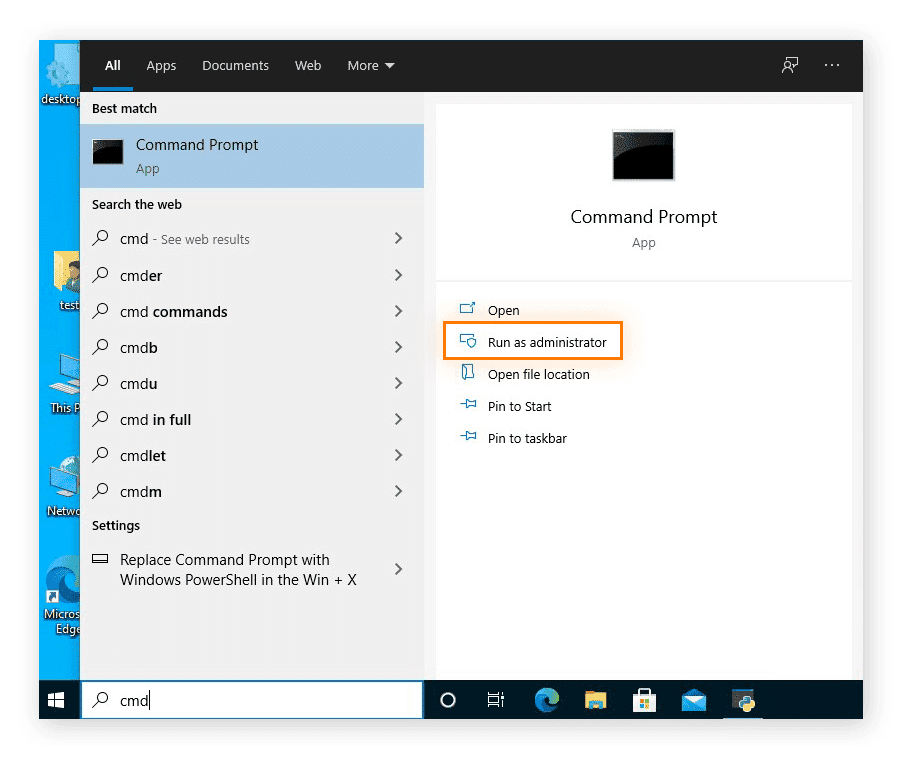Choose the cmdm suggestion
The width and height of the screenshot is (902, 757).
pos(252,491)
